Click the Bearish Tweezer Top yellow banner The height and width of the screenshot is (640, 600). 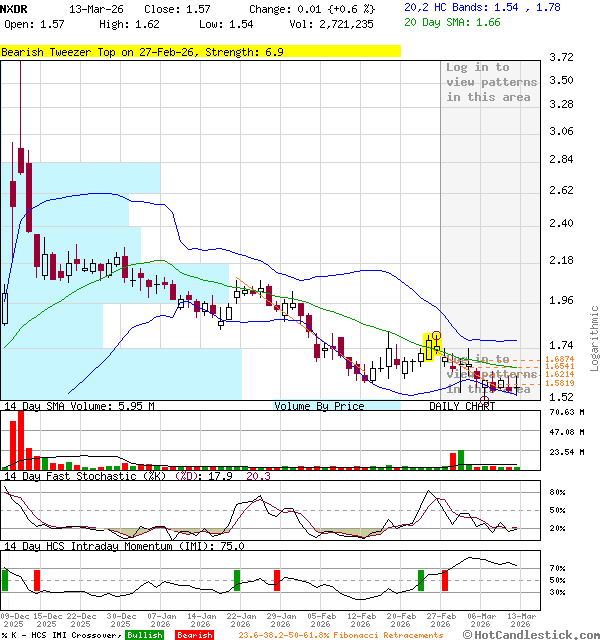pos(200,50)
